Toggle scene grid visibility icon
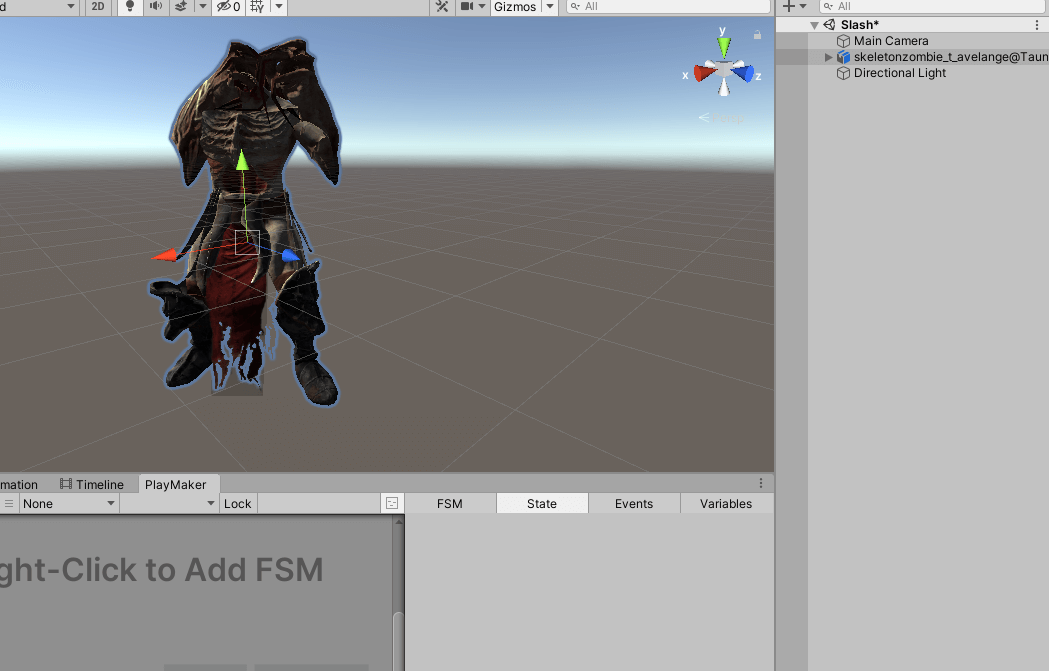Screen dimensions: 1049x671 coord(257,7)
